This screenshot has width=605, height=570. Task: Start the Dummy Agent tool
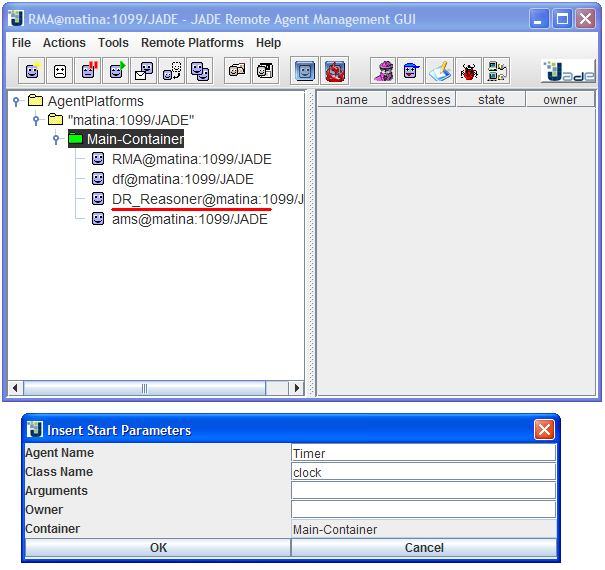coord(411,71)
